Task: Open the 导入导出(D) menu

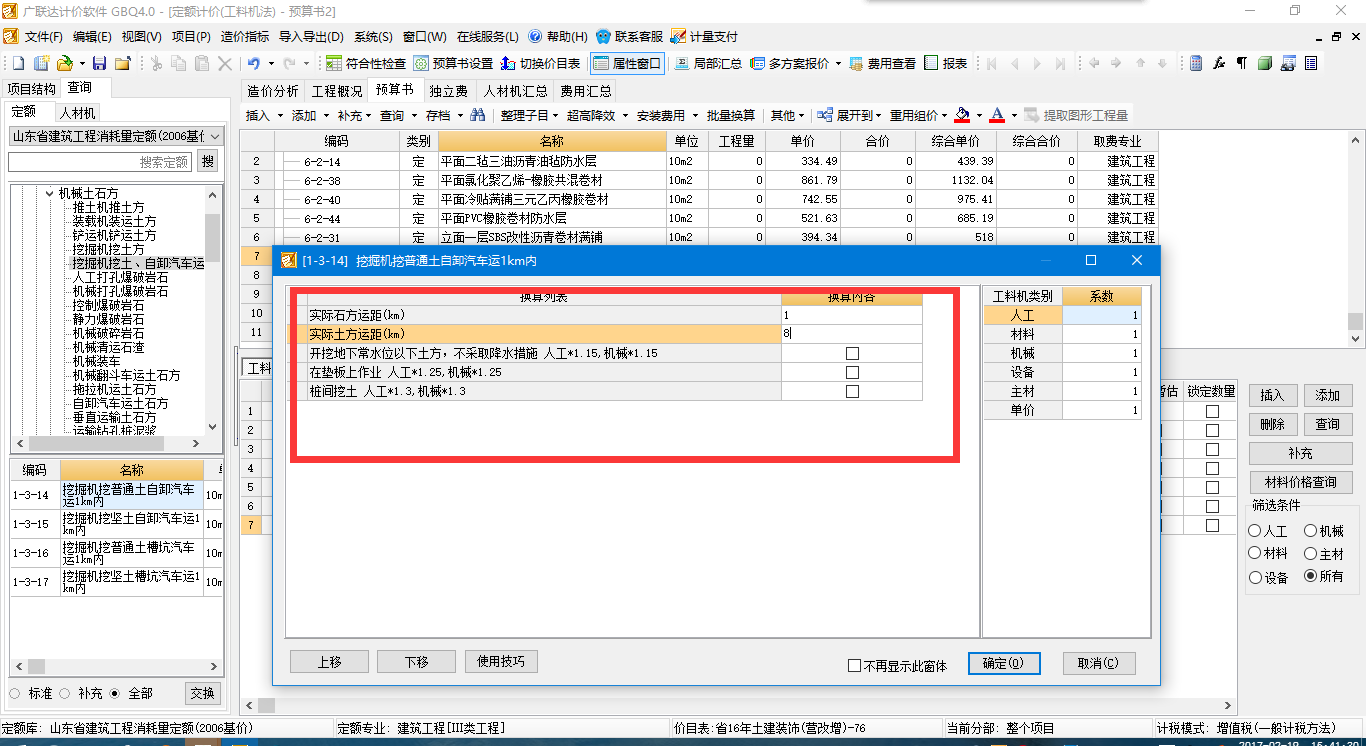Action: pyautogui.click(x=311, y=37)
